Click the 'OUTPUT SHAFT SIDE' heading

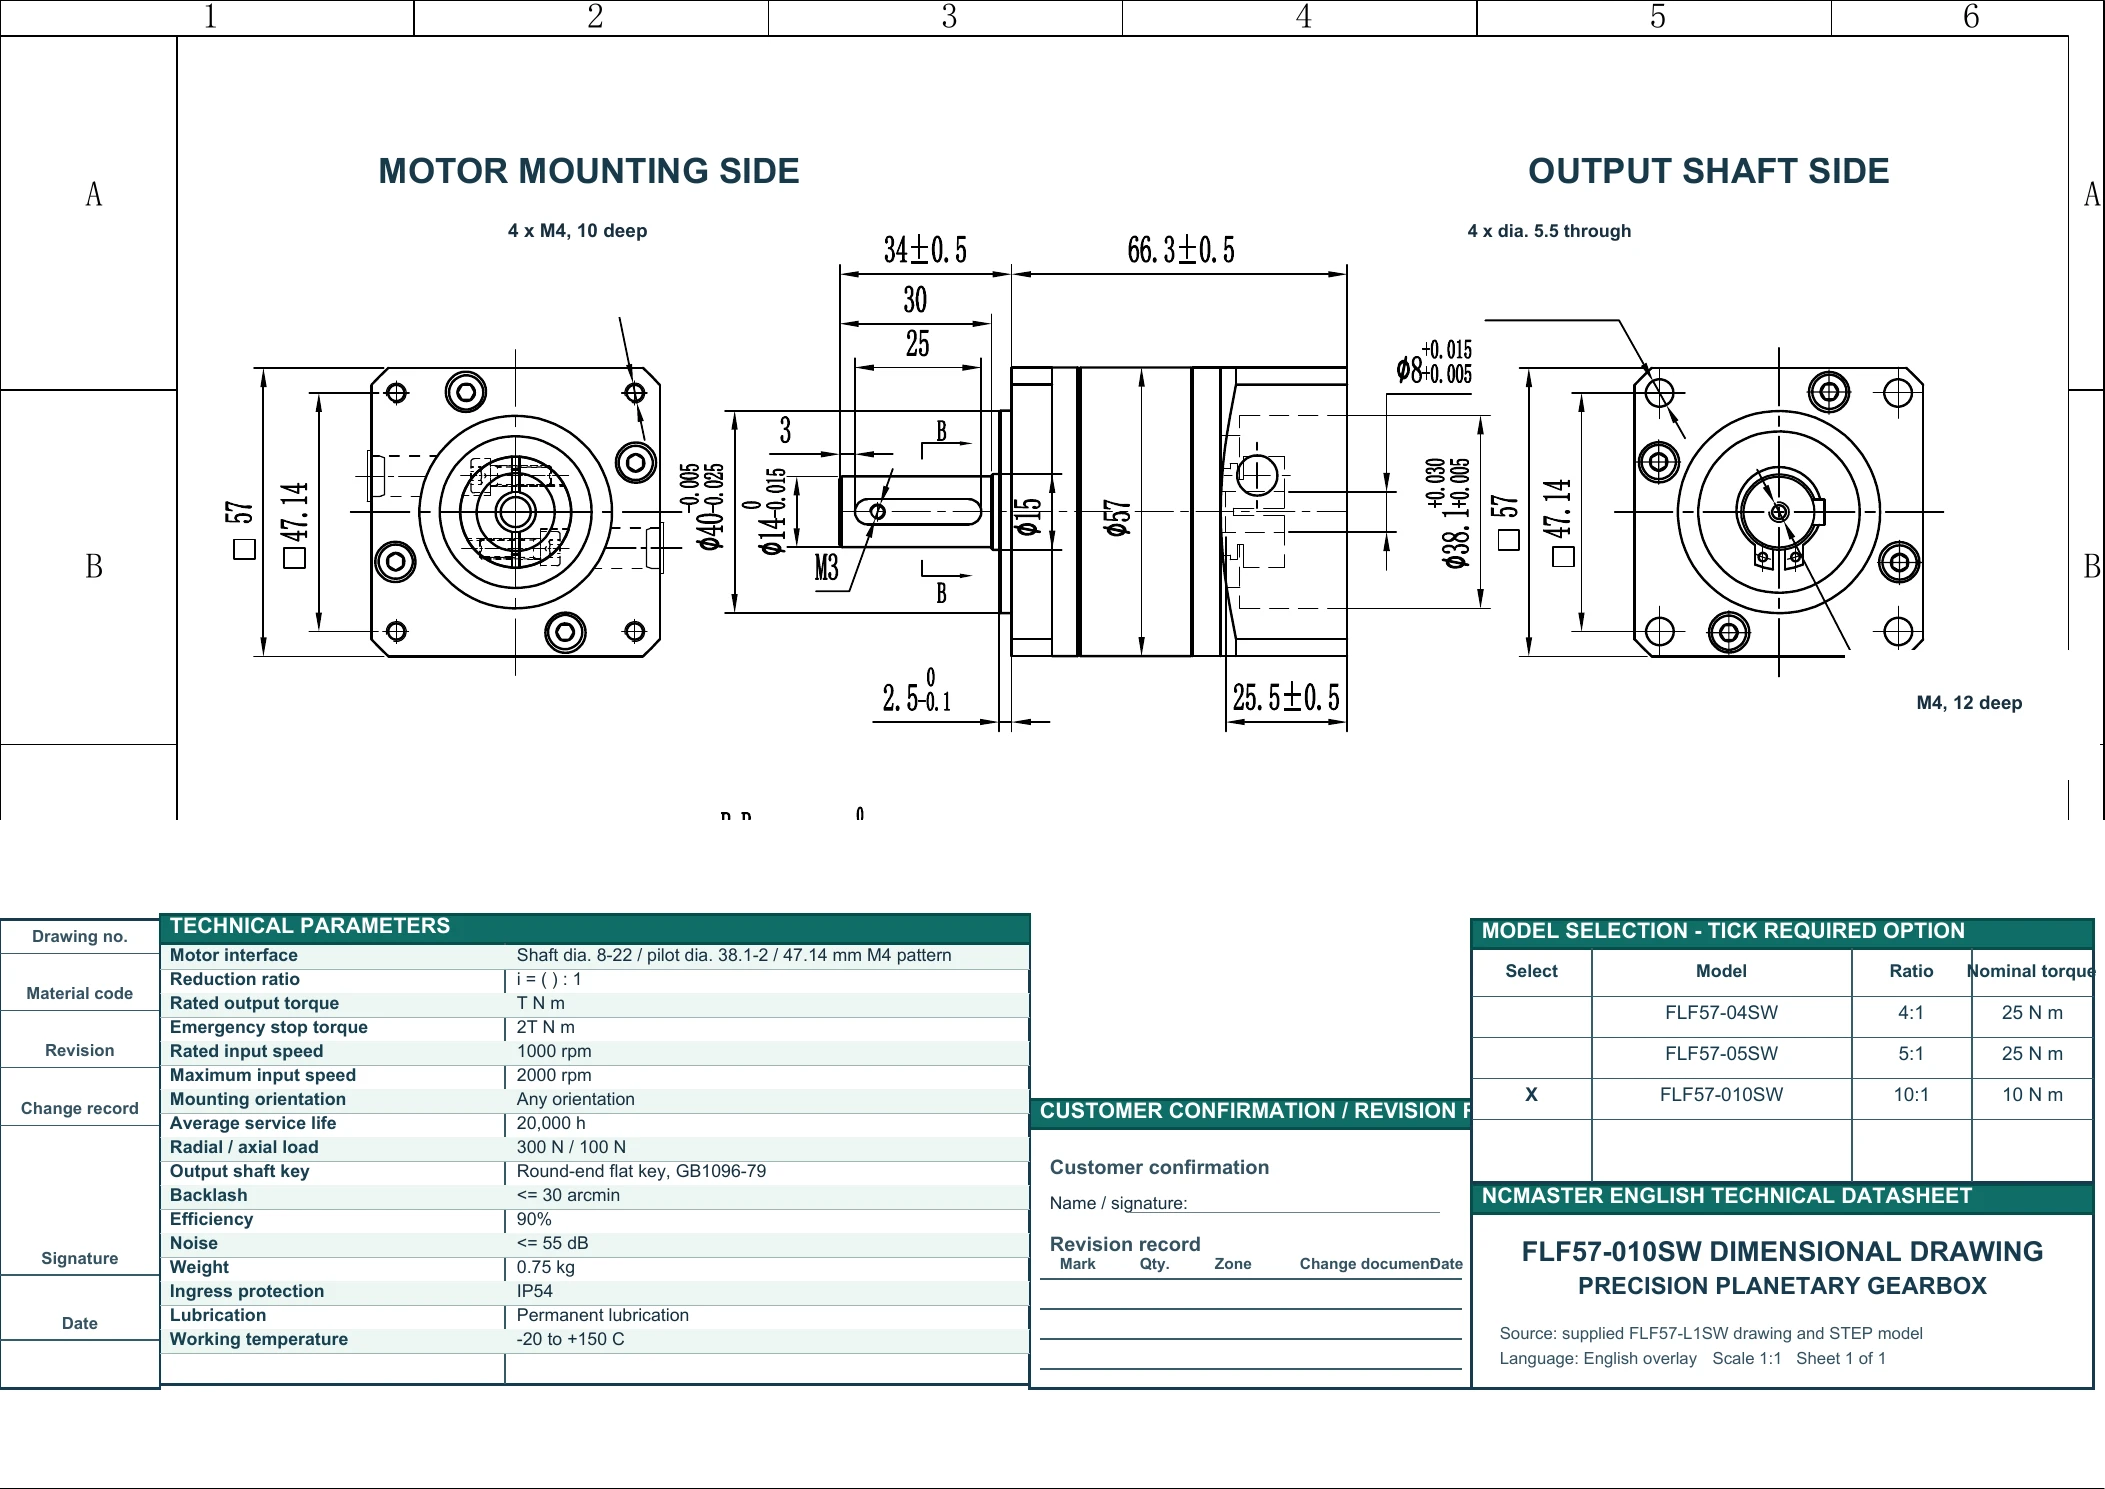point(1708,171)
